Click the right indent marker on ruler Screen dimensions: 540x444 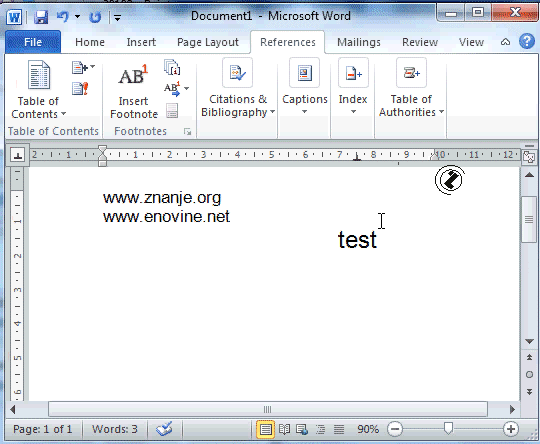435,156
